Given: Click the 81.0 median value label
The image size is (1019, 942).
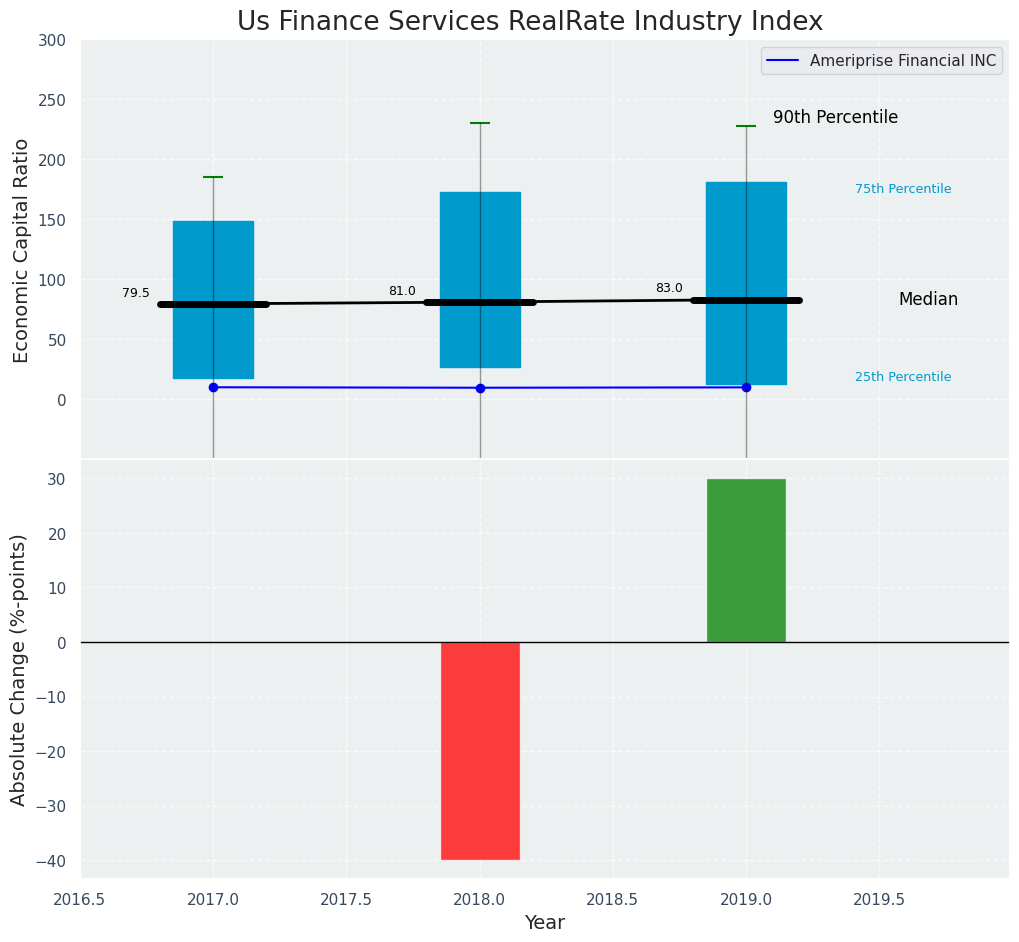Looking at the screenshot, I should [x=402, y=291].
